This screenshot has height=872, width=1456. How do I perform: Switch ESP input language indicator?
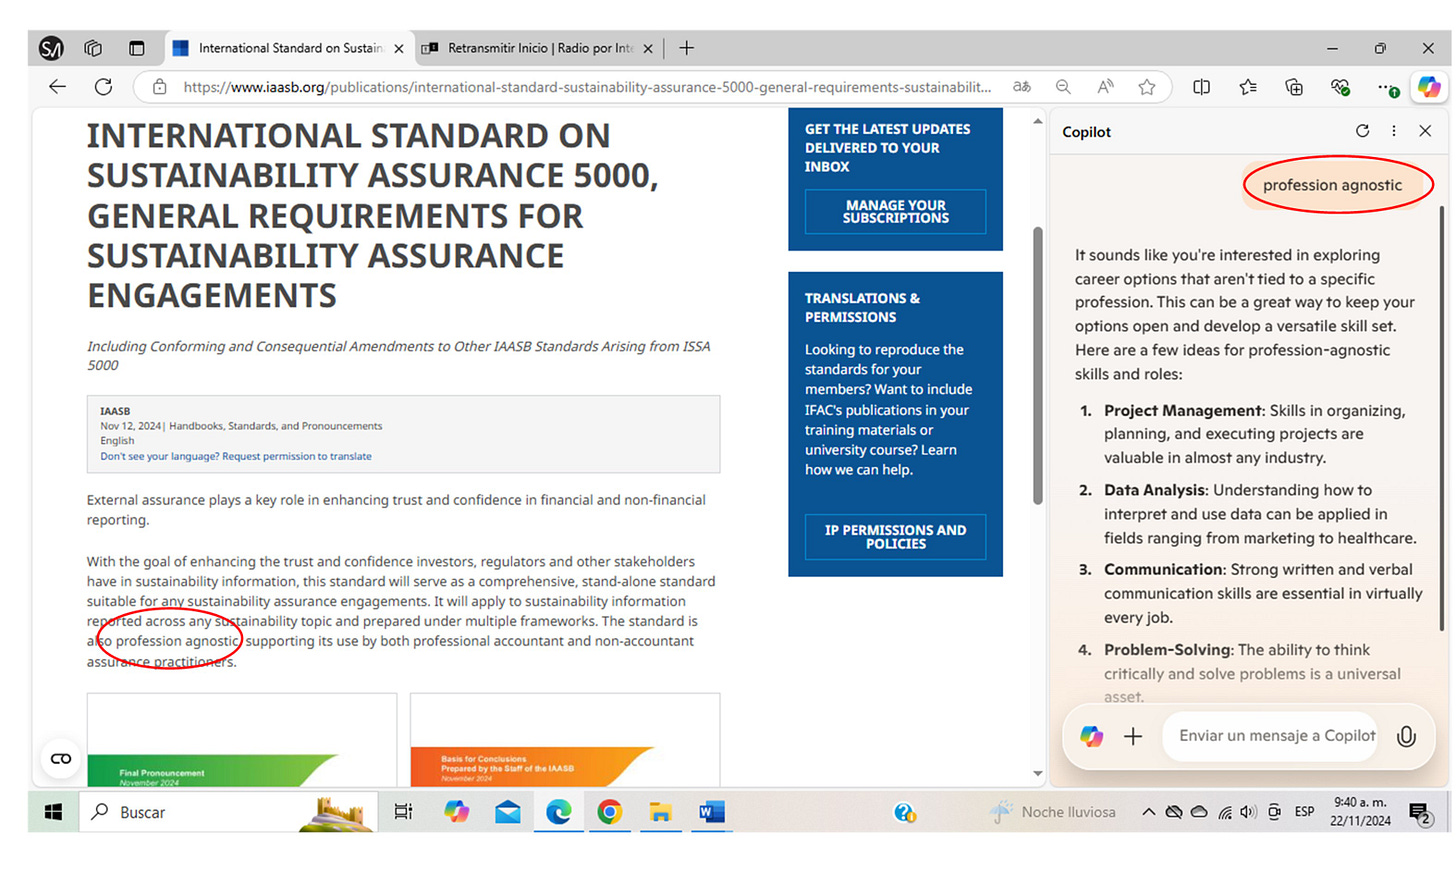click(1304, 812)
